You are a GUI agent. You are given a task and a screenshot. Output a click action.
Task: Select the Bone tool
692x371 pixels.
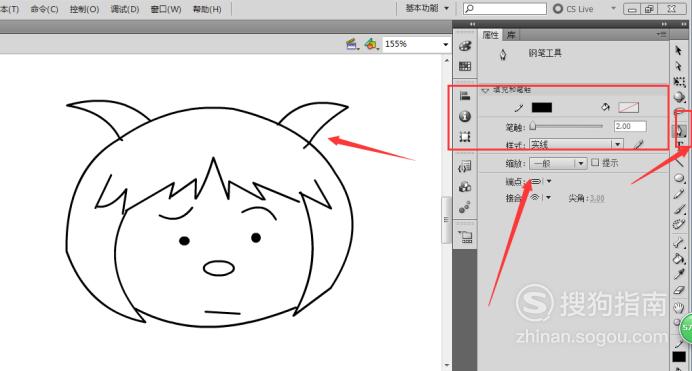tap(678, 242)
